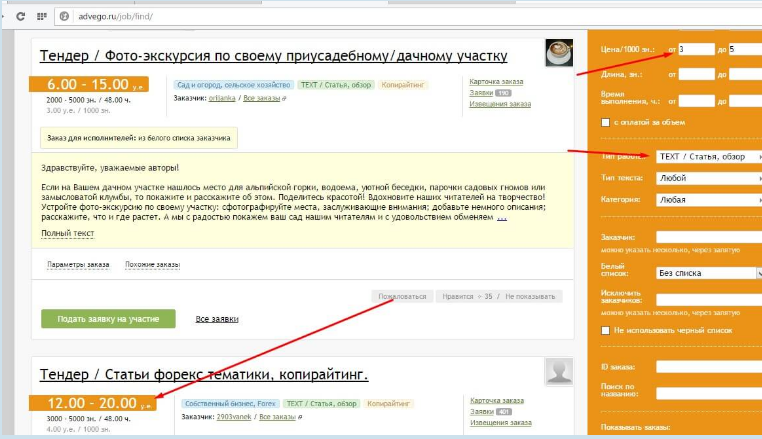This screenshot has height=439, width=762.
Task: Open the 'Категория' dropdown
Action: coord(708,200)
